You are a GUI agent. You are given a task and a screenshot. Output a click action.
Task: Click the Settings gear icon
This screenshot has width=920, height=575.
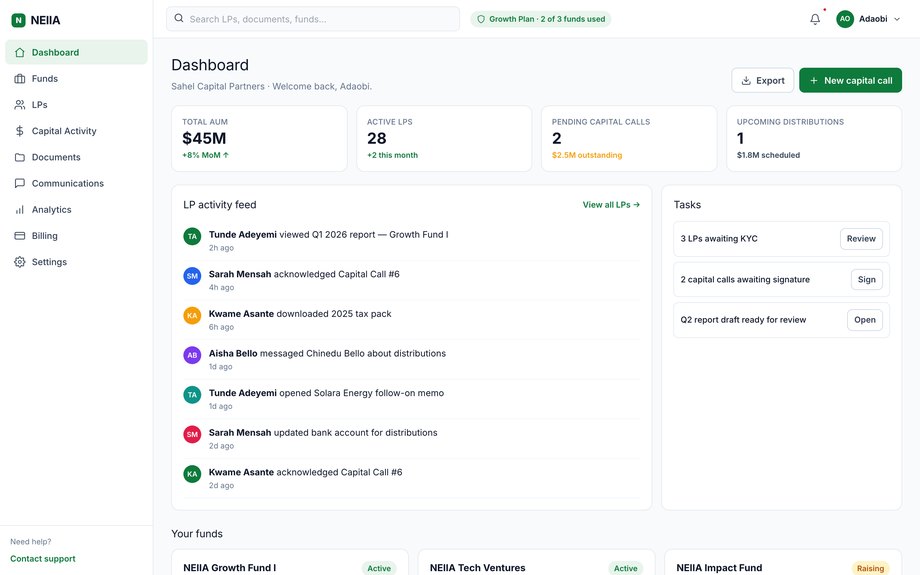pyautogui.click(x=20, y=262)
